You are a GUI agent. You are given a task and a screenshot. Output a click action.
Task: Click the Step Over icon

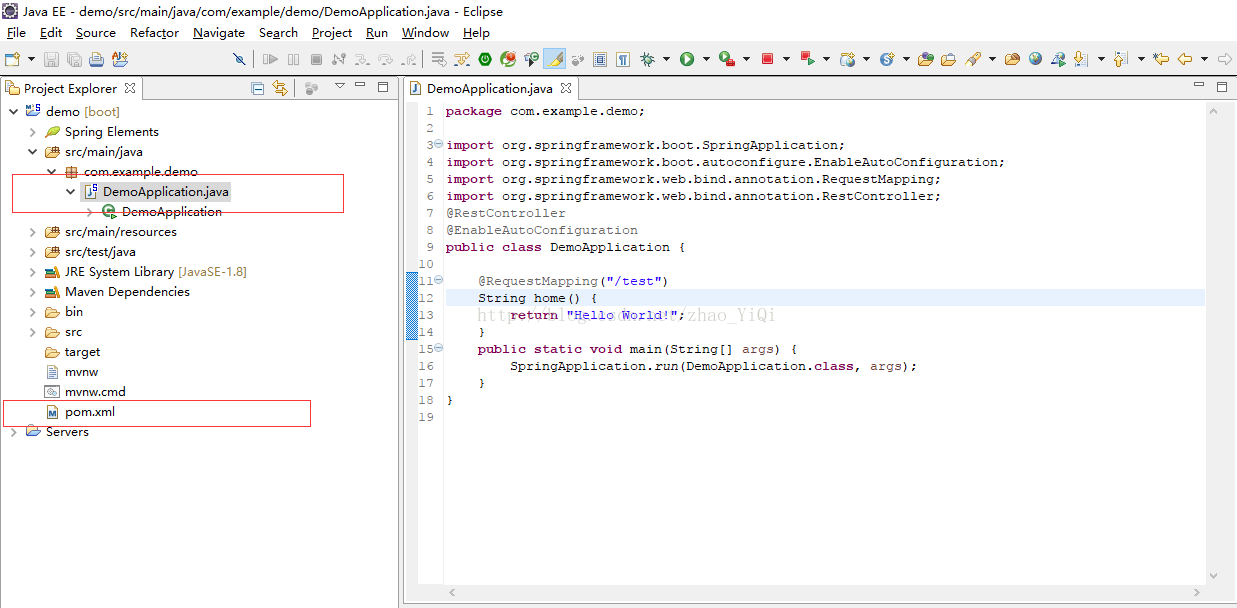(385, 59)
